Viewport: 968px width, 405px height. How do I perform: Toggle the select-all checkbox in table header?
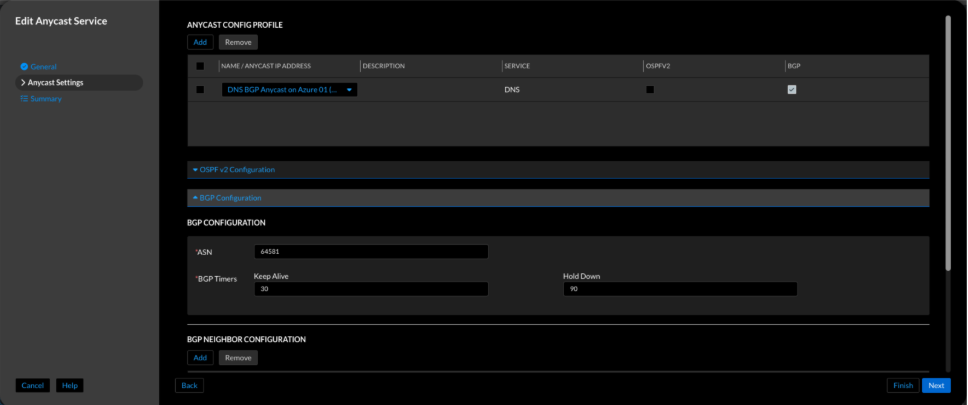200,66
